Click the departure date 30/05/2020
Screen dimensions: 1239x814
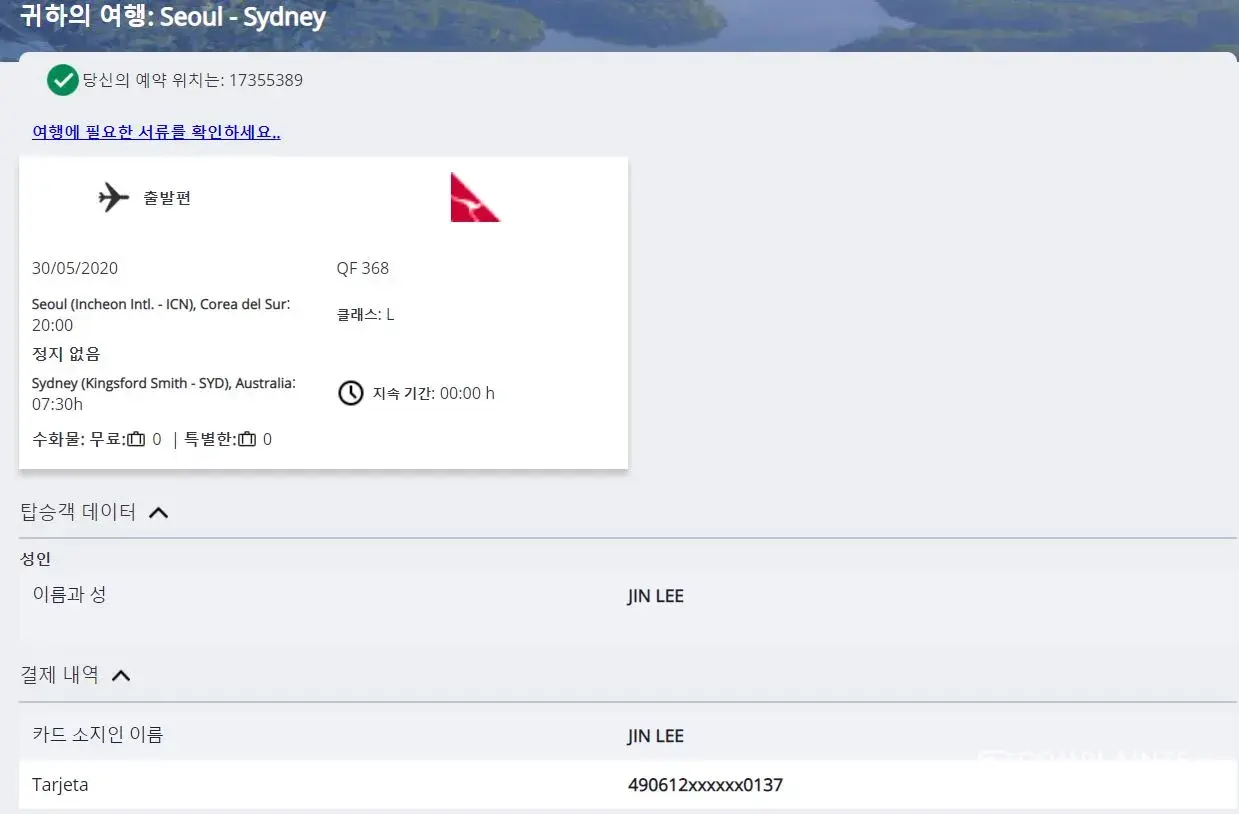click(x=75, y=268)
